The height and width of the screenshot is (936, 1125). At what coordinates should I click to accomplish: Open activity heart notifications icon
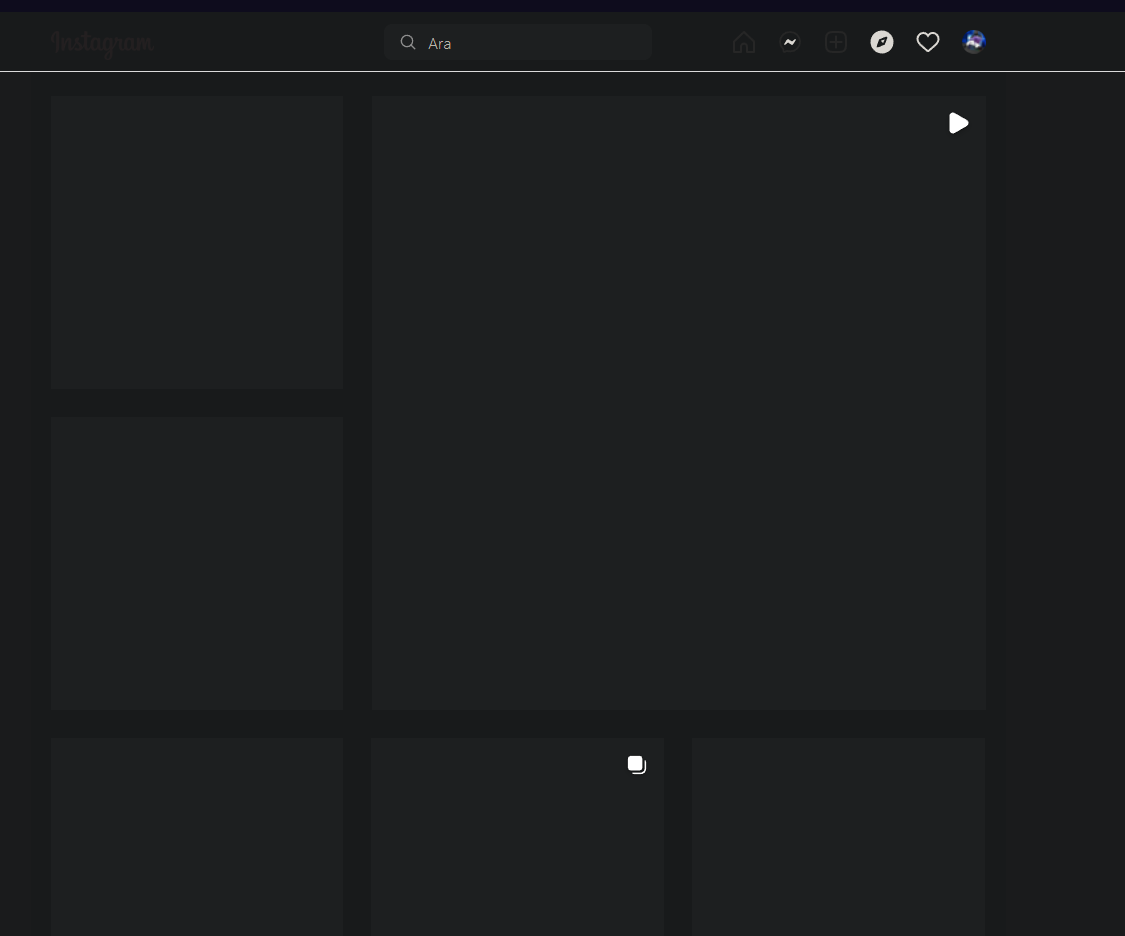(x=928, y=42)
